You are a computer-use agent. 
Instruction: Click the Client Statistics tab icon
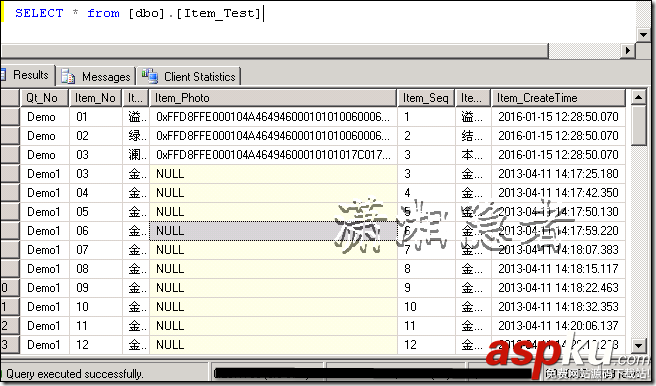coord(149,76)
